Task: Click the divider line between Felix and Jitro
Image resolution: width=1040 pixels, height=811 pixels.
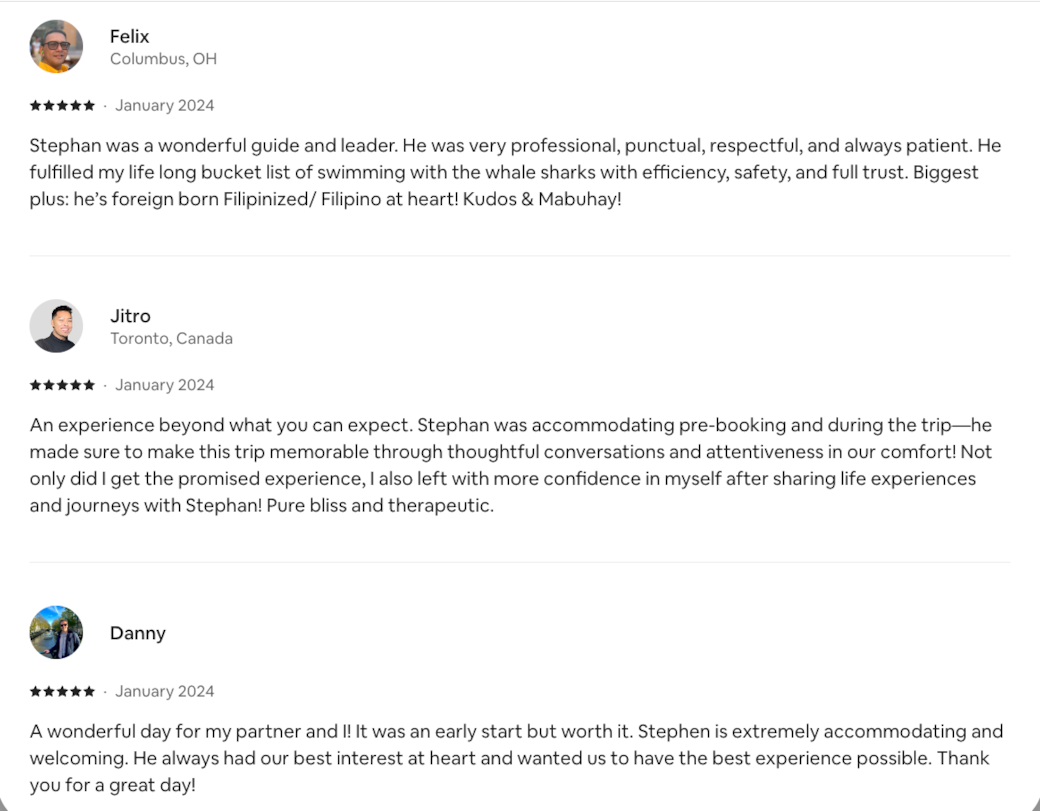Action: pos(520,255)
